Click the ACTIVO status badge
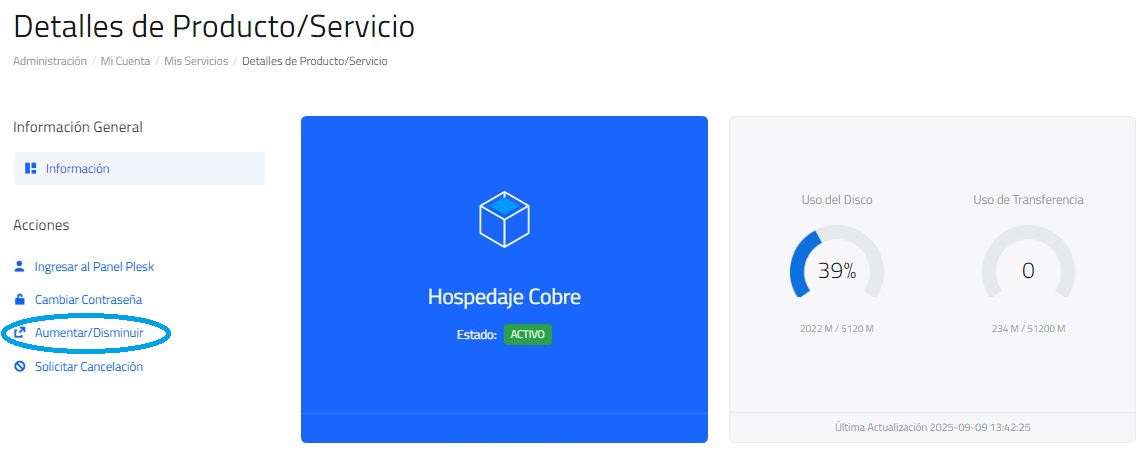1143x452 pixels. point(528,335)
